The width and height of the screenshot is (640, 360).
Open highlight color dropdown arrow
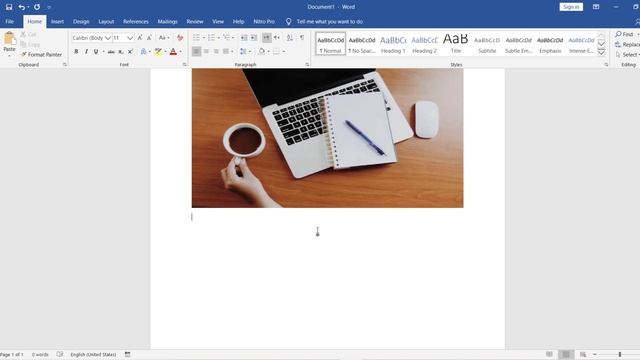[x=165, y=51]
